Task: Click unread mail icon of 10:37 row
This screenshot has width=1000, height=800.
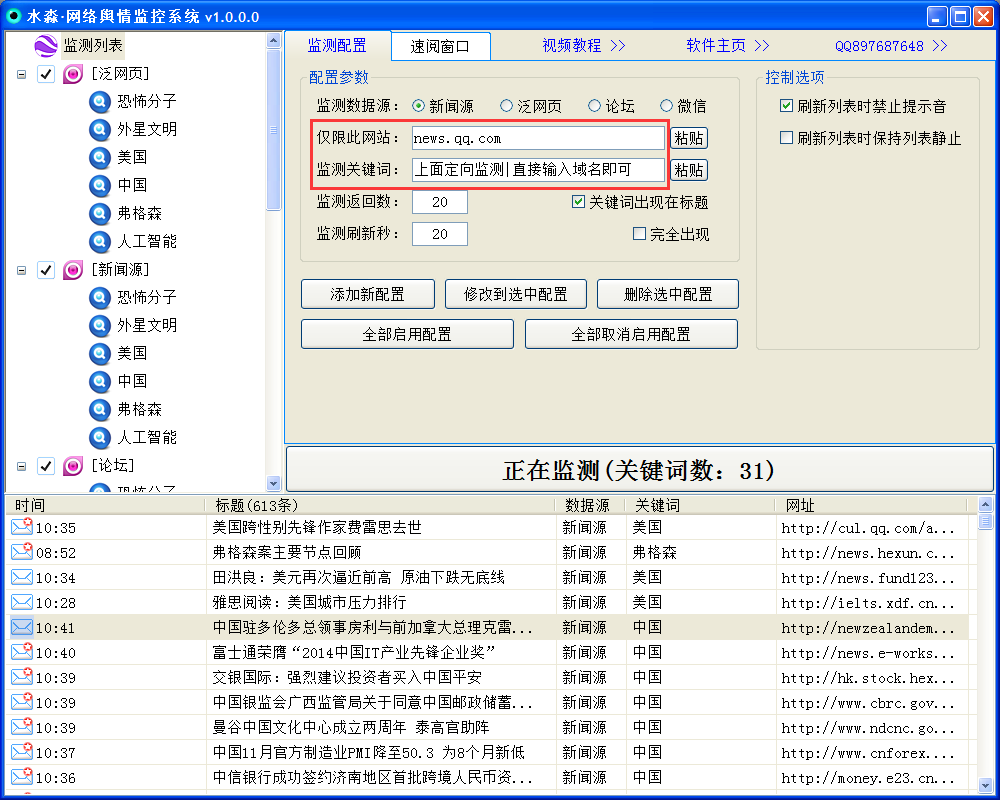Action: [22, 752]
